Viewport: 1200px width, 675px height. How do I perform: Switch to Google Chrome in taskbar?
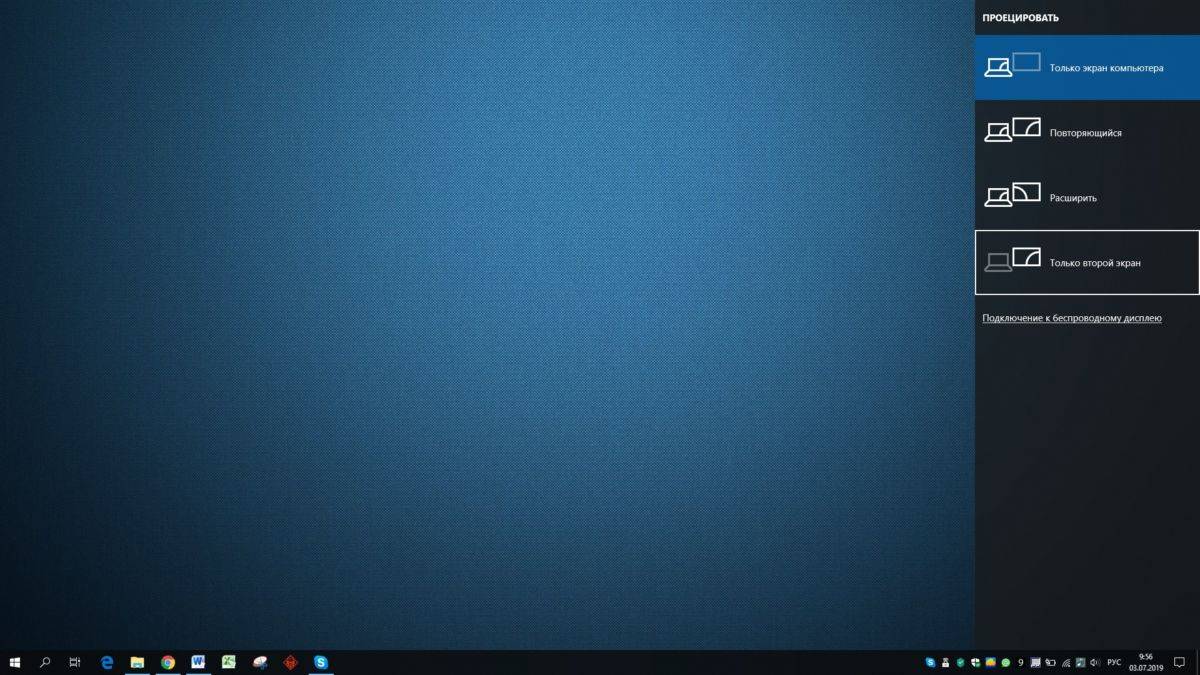coord(168,662)
